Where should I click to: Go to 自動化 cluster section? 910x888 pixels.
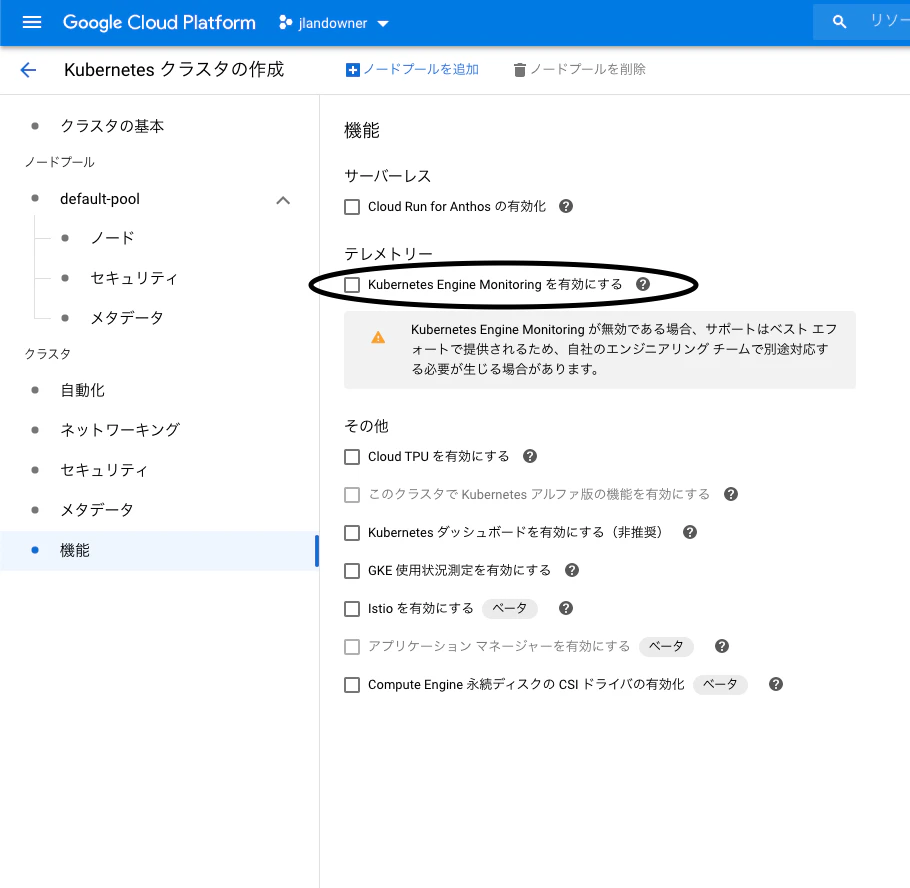pos(82,390)
